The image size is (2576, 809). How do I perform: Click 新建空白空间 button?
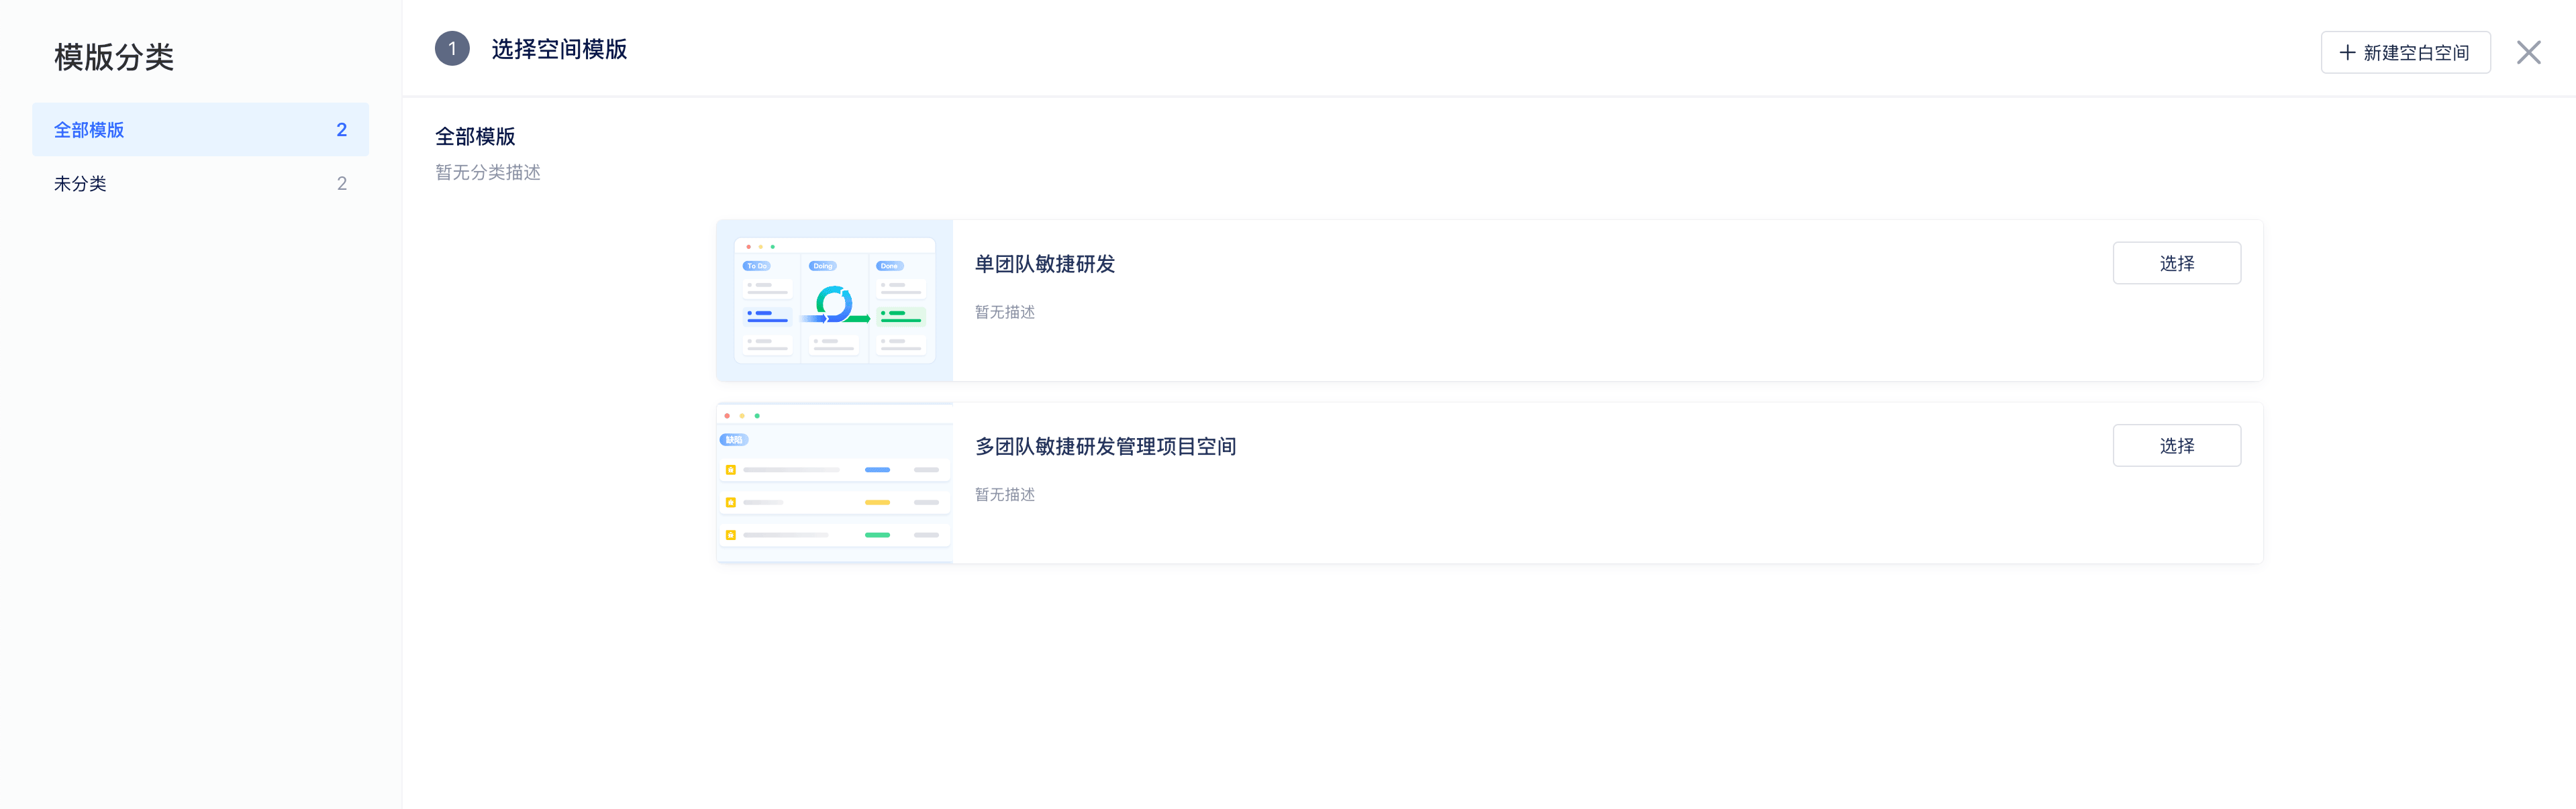[x=2405, y=53]
